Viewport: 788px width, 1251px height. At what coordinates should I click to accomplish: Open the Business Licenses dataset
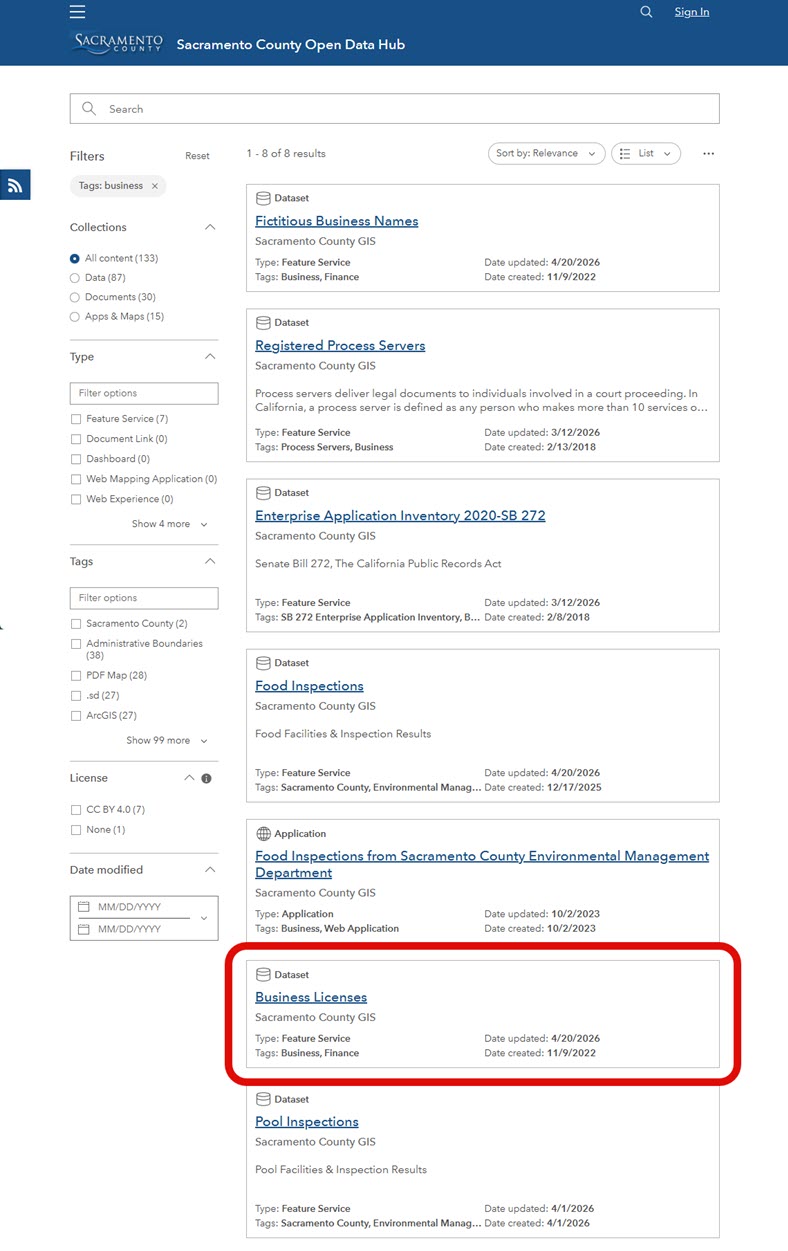[x=311, y=997]
